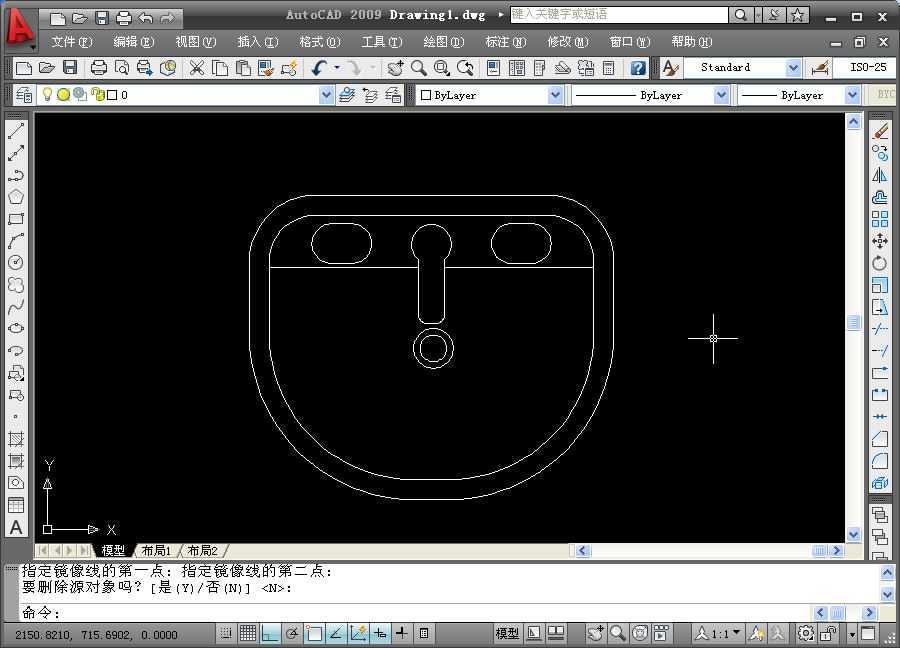Select the Spline drawing tool
900x648 pixels.
[16, 306]
